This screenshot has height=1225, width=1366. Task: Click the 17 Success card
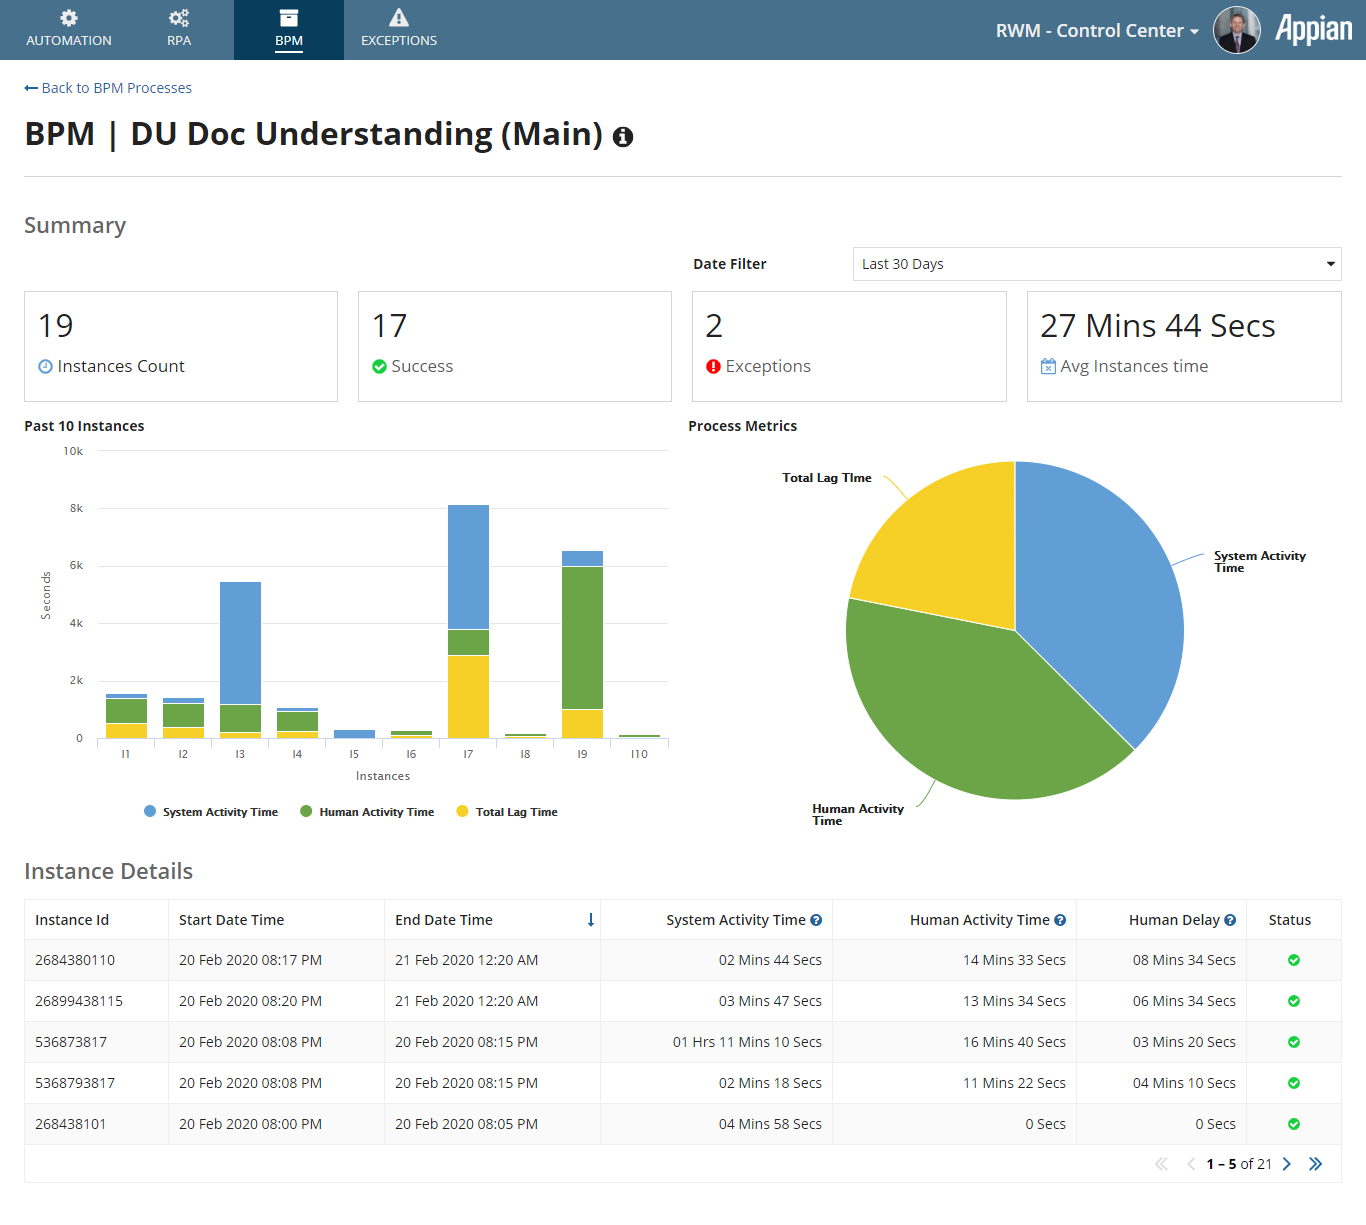(515, 346)
